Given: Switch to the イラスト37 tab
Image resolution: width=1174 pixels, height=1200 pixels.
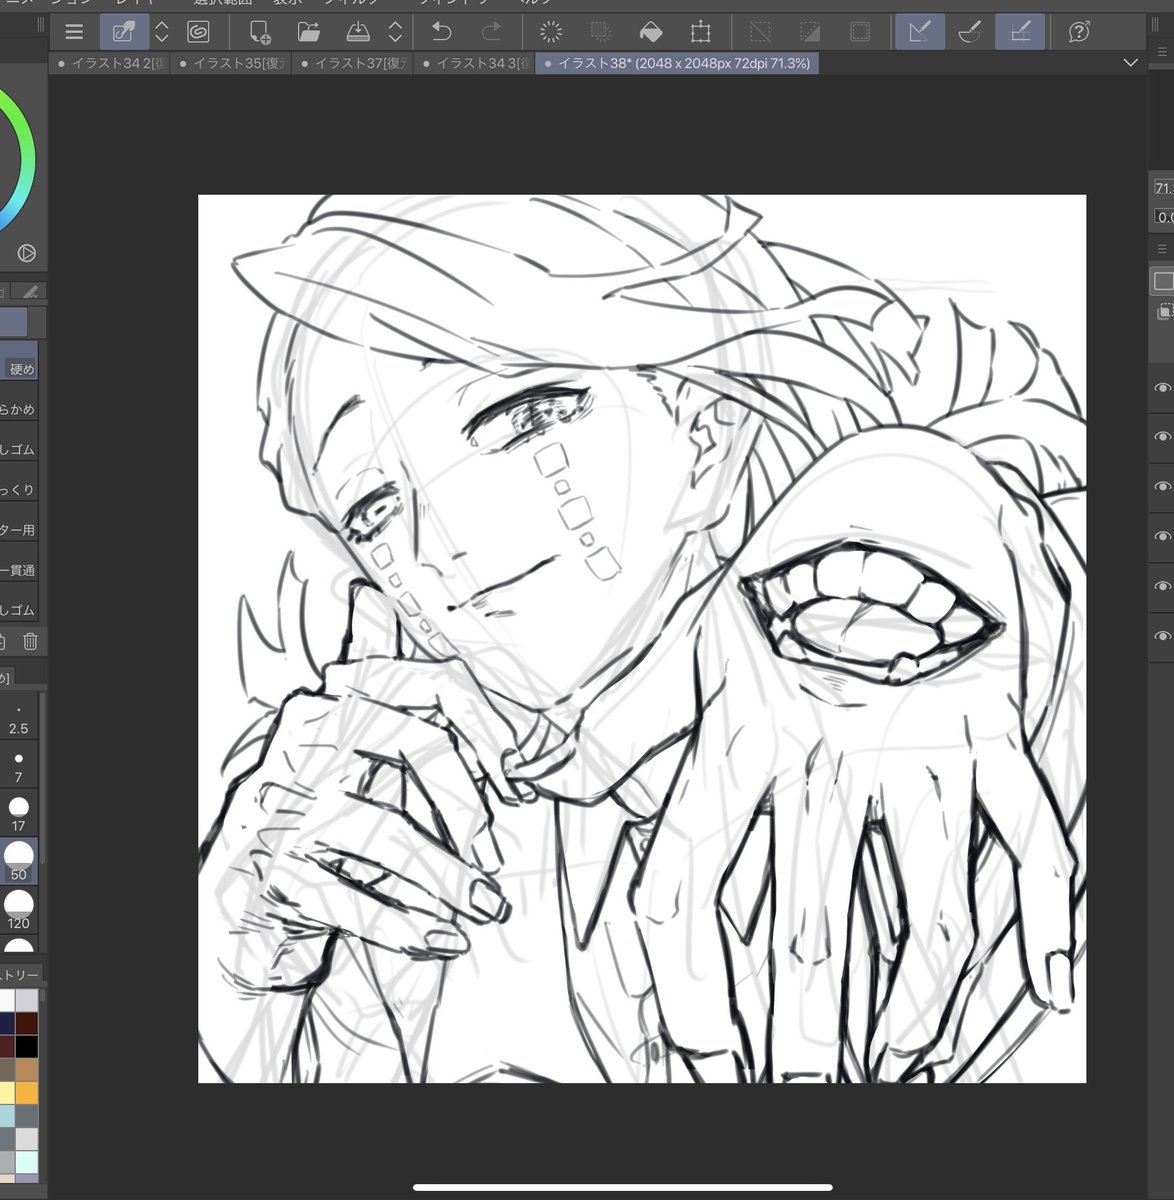Looking at the screenshot, I should (x=354, y=64).
